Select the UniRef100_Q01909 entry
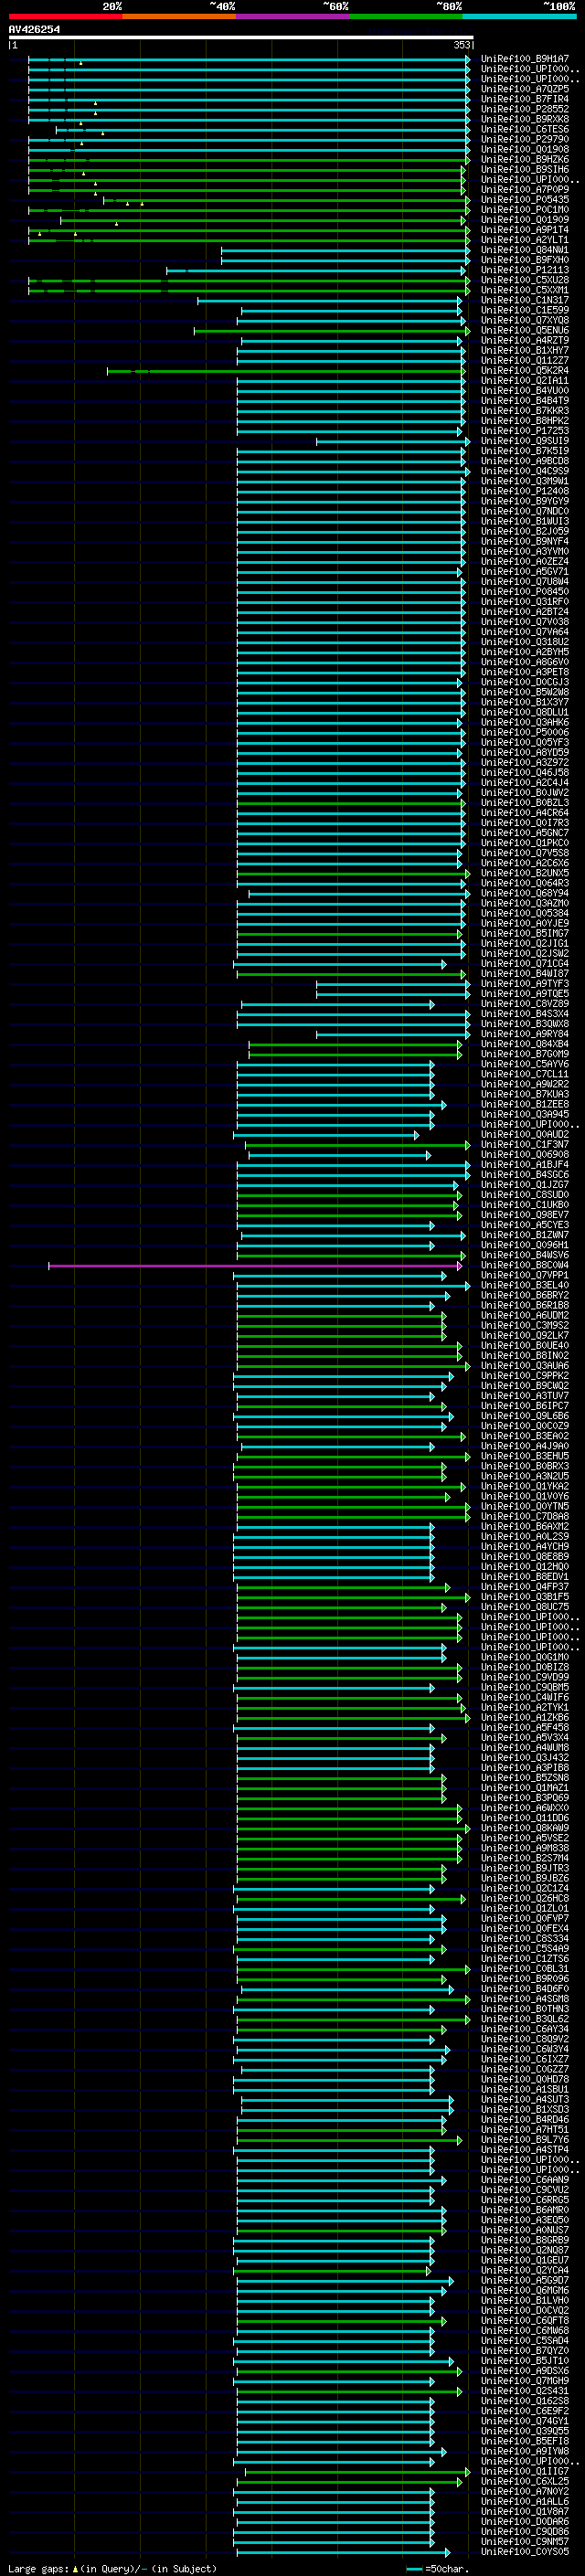This screenshot has height=2576, width=585. pos(525,219)
